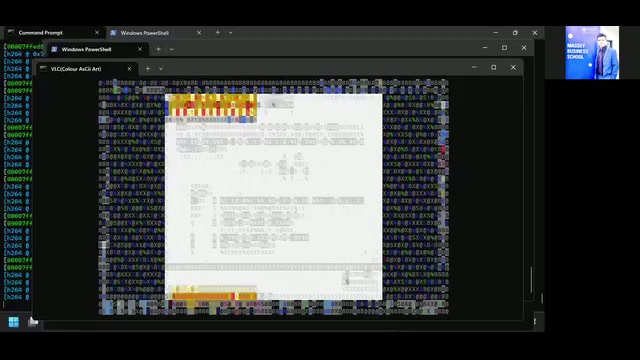Close the VLC(Colour AsCii Art) tab
640x360 pixels.
129,69
